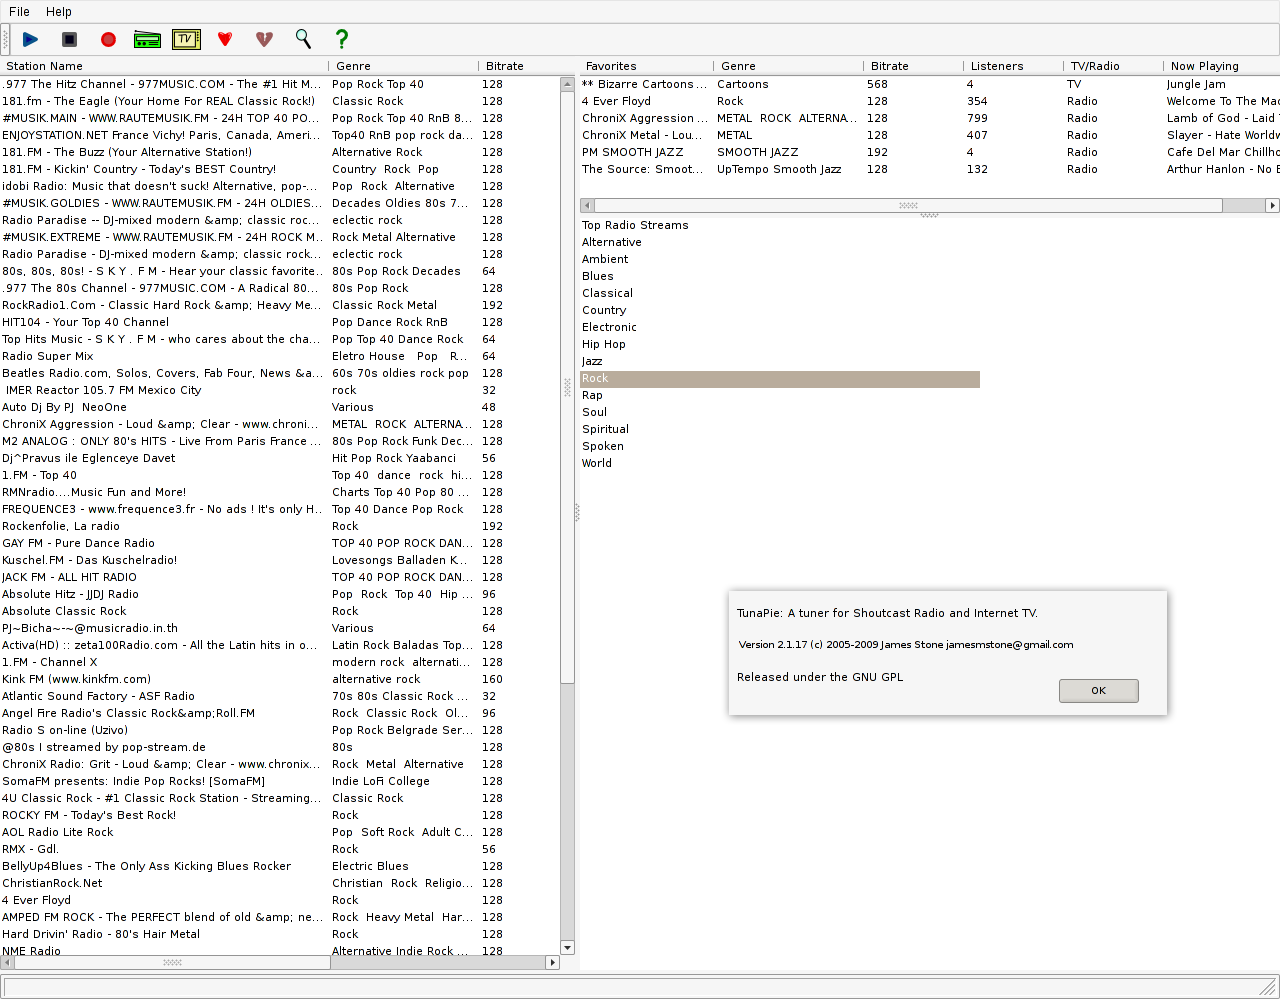Select the ChristianRock.Net station
The width and height of the screenshot is (1280, 1000).
click(x=280, y=883)
